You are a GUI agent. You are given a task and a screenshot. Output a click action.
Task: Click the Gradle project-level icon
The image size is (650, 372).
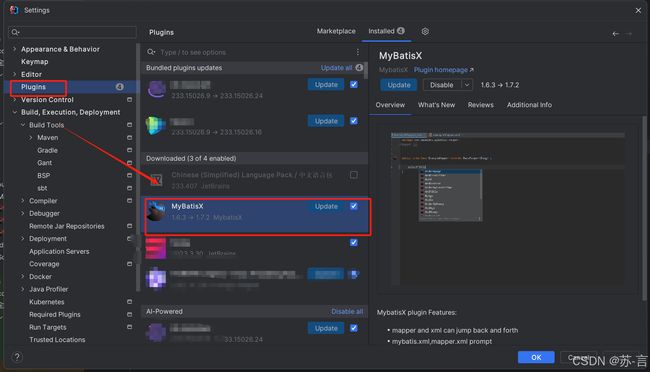tap(129, 150)
